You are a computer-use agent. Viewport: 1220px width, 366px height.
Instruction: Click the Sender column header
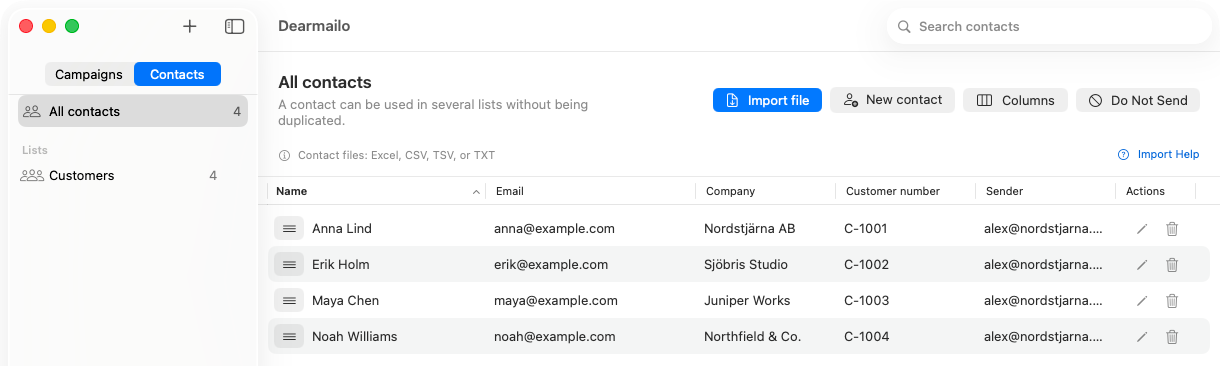tap(1045, 191)
